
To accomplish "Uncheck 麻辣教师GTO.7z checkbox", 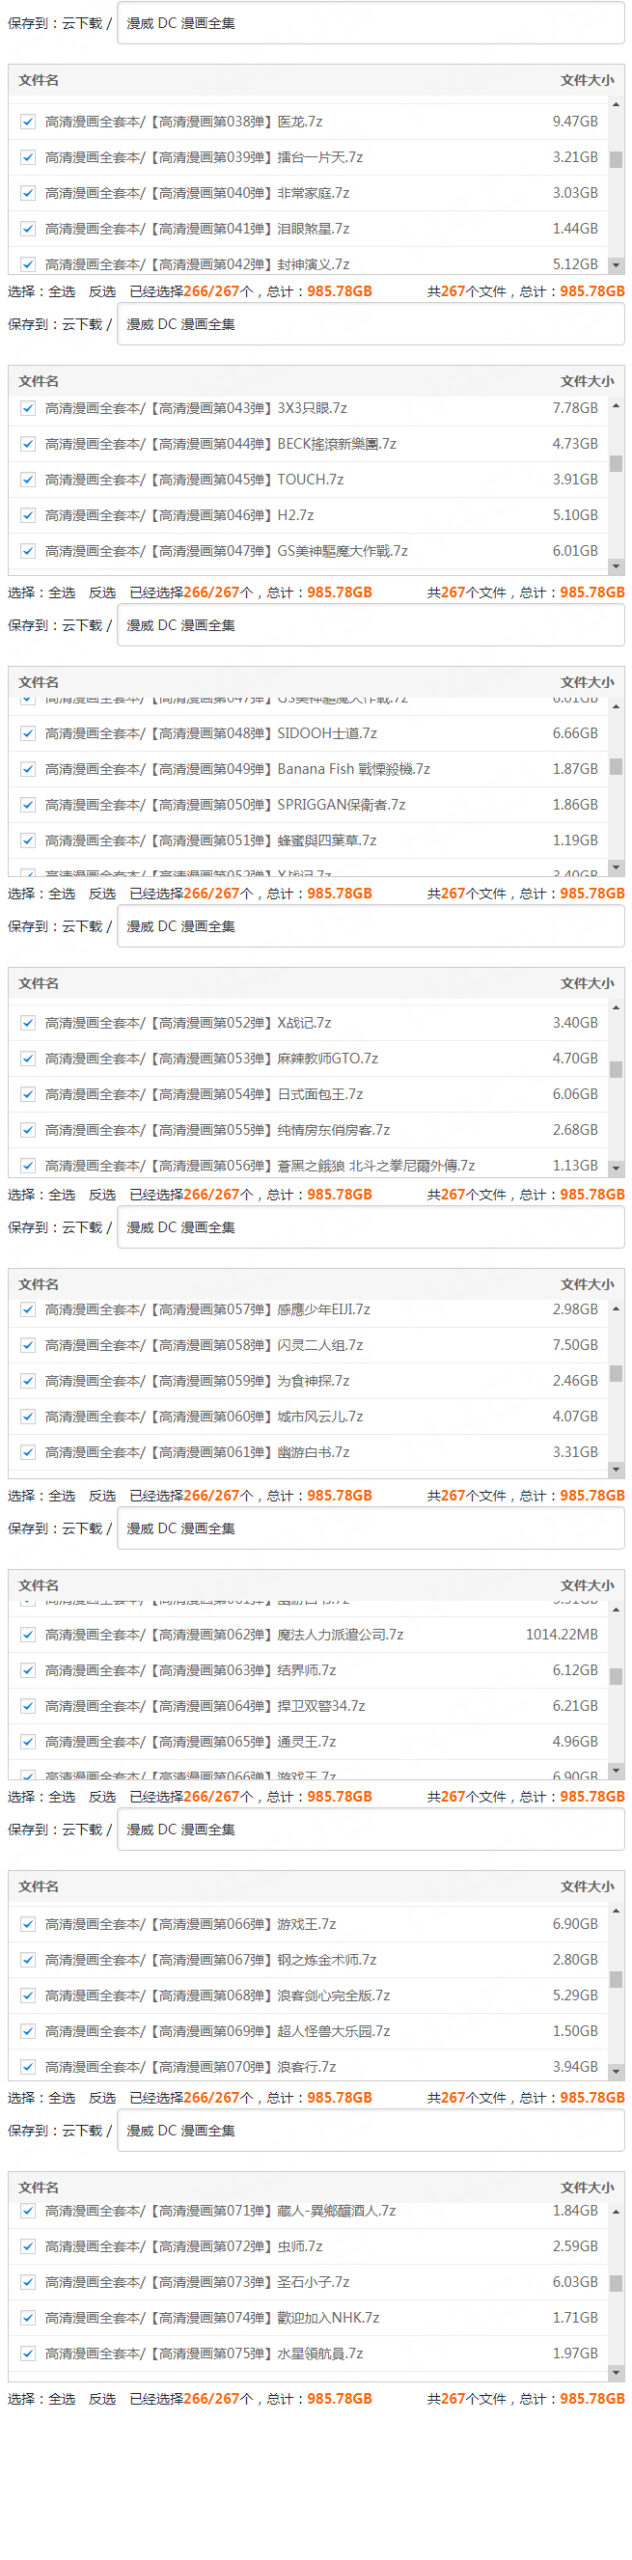I will coord(28,1058).
